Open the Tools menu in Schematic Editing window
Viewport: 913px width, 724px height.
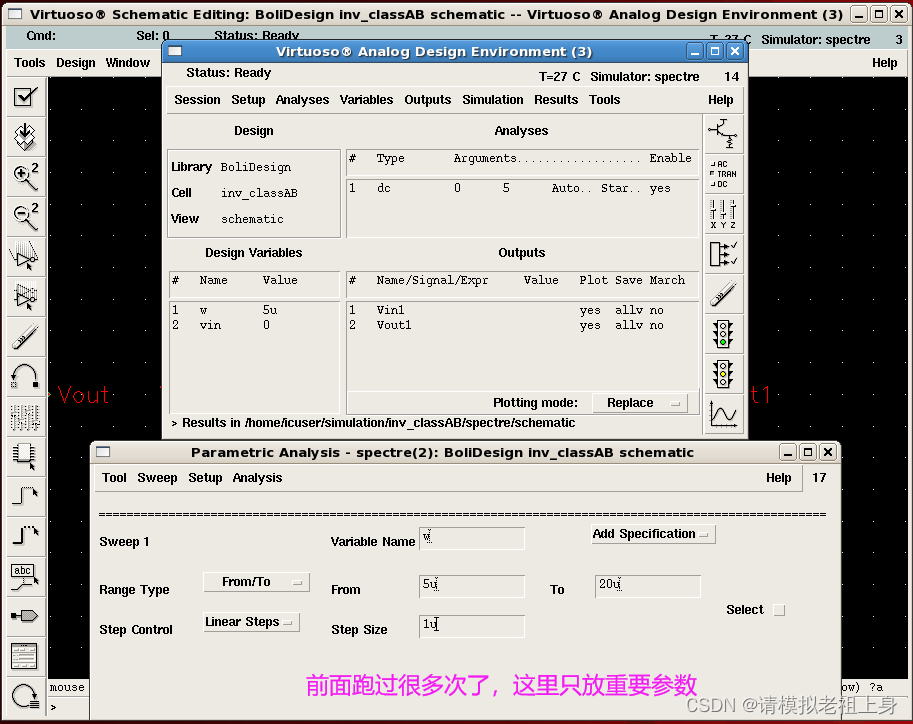[30, 62]
